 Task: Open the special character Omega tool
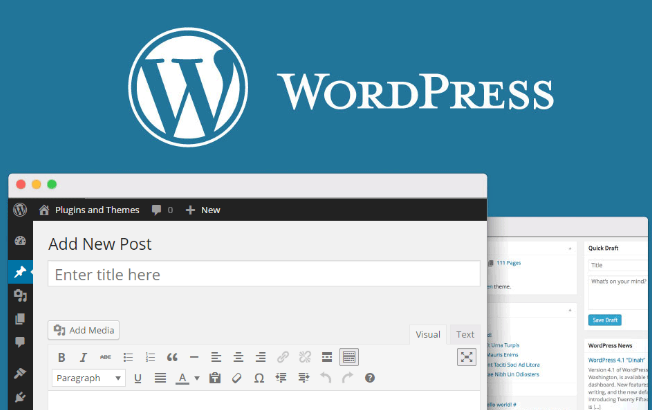[259, 378]
